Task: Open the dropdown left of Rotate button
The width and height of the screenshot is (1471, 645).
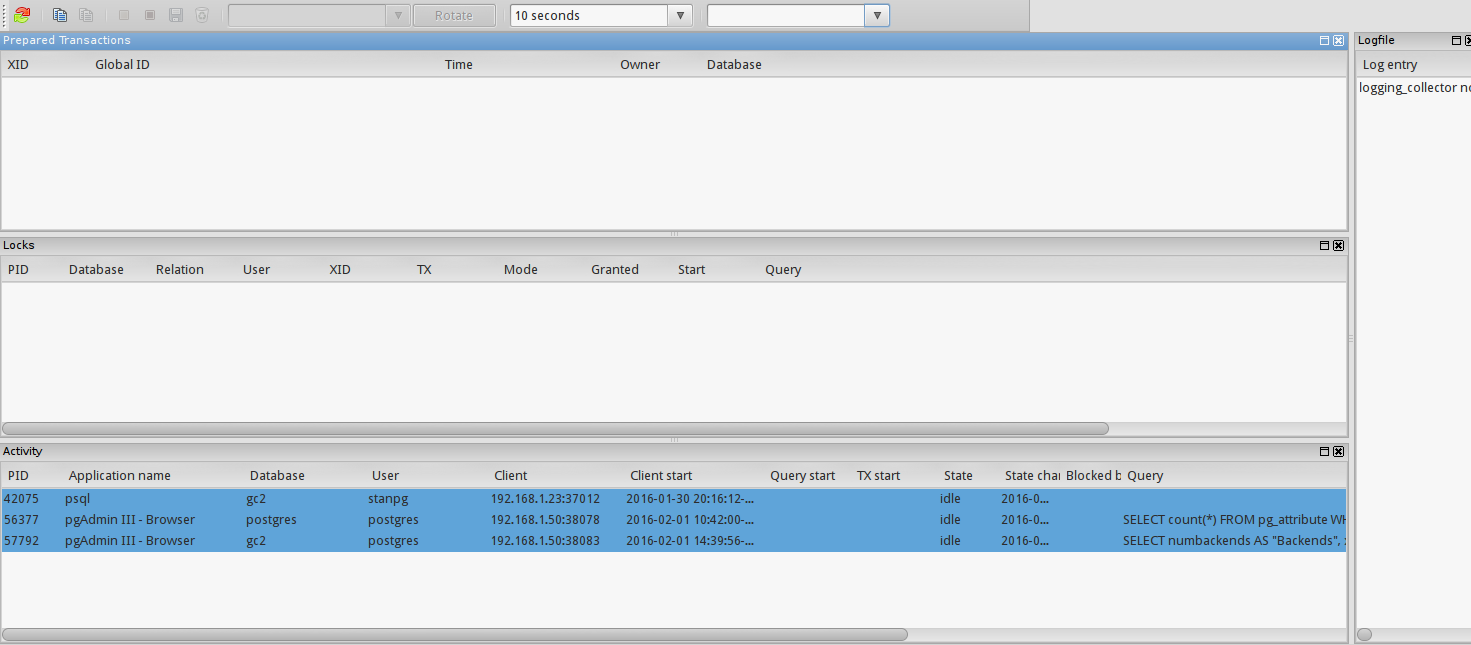Action: tap(399, 15)
